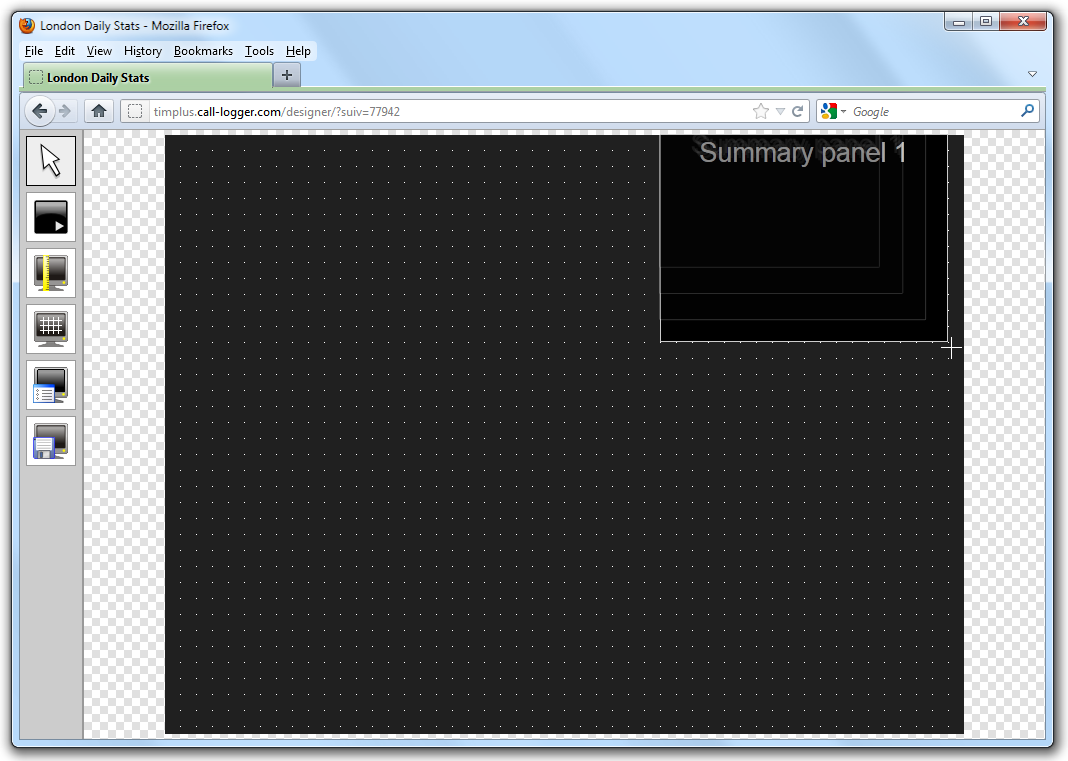Viewport: 1068px width, 761px height.
Task: Select the media panel tool below the pointer
Action: pos(51,217)
